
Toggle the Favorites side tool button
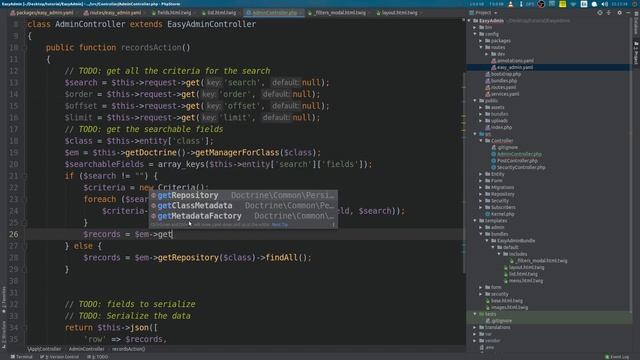click(x=4, y=300)
